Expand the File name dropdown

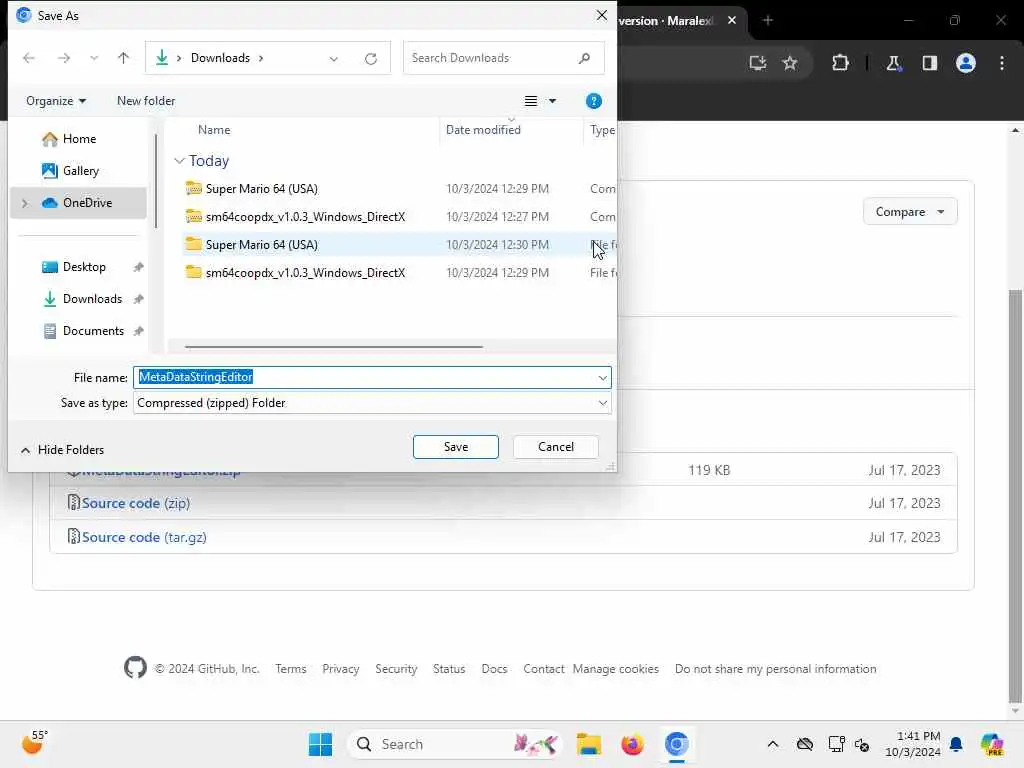pyautogui.click(x=602, y=377)
